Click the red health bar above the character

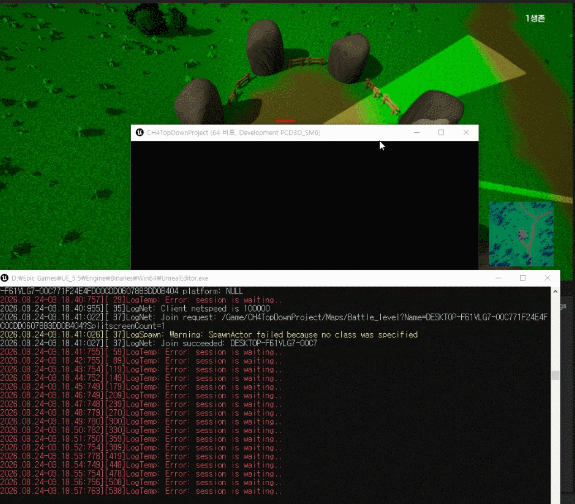285,121
